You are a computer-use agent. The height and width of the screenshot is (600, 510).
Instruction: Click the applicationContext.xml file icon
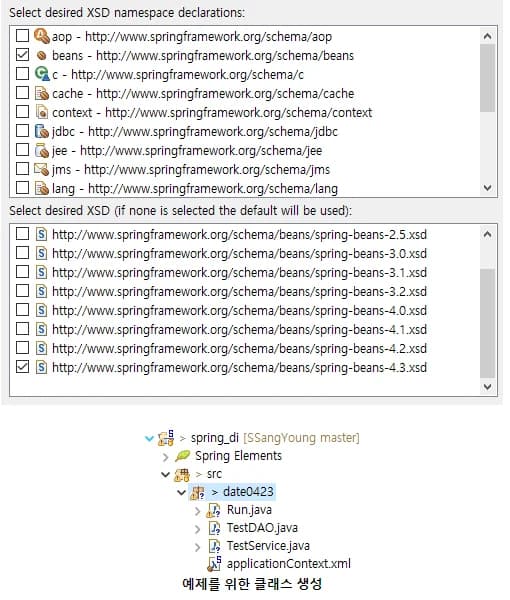point(214,563)
